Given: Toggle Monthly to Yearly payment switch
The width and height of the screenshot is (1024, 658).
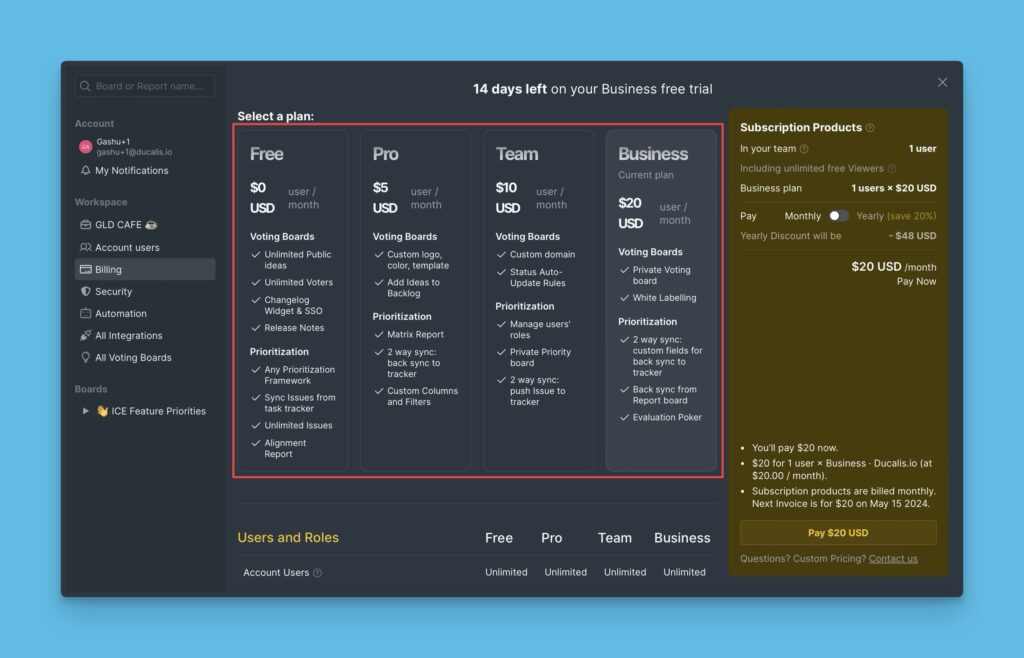Looking at the screenshot, I should point(838,216).
